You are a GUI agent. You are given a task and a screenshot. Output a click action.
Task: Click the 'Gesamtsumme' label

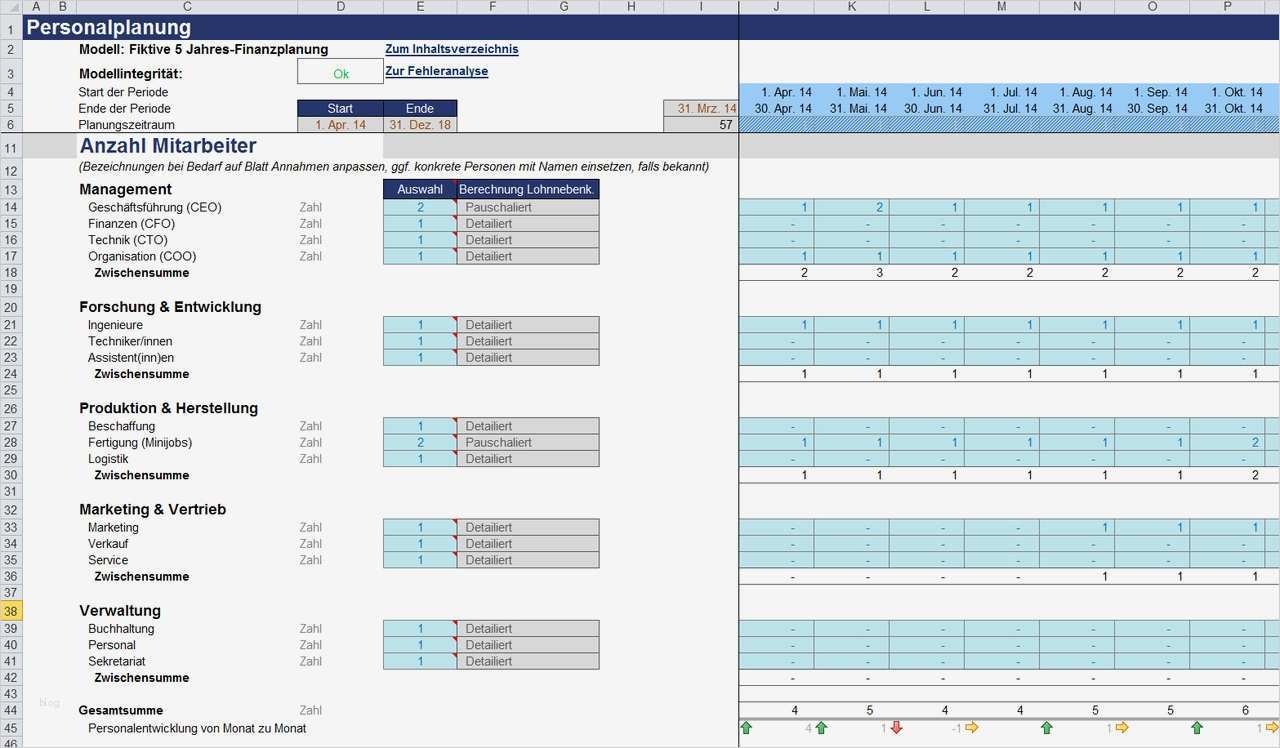[121, 711]
